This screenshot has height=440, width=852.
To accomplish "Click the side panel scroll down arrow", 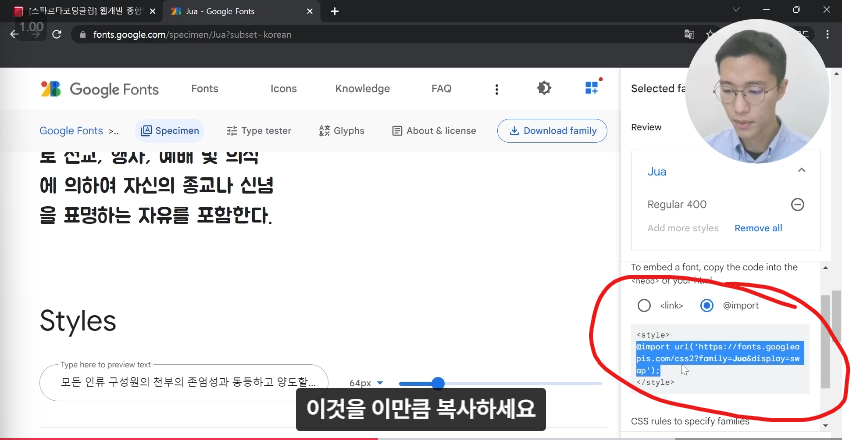I will click(826, 425).
